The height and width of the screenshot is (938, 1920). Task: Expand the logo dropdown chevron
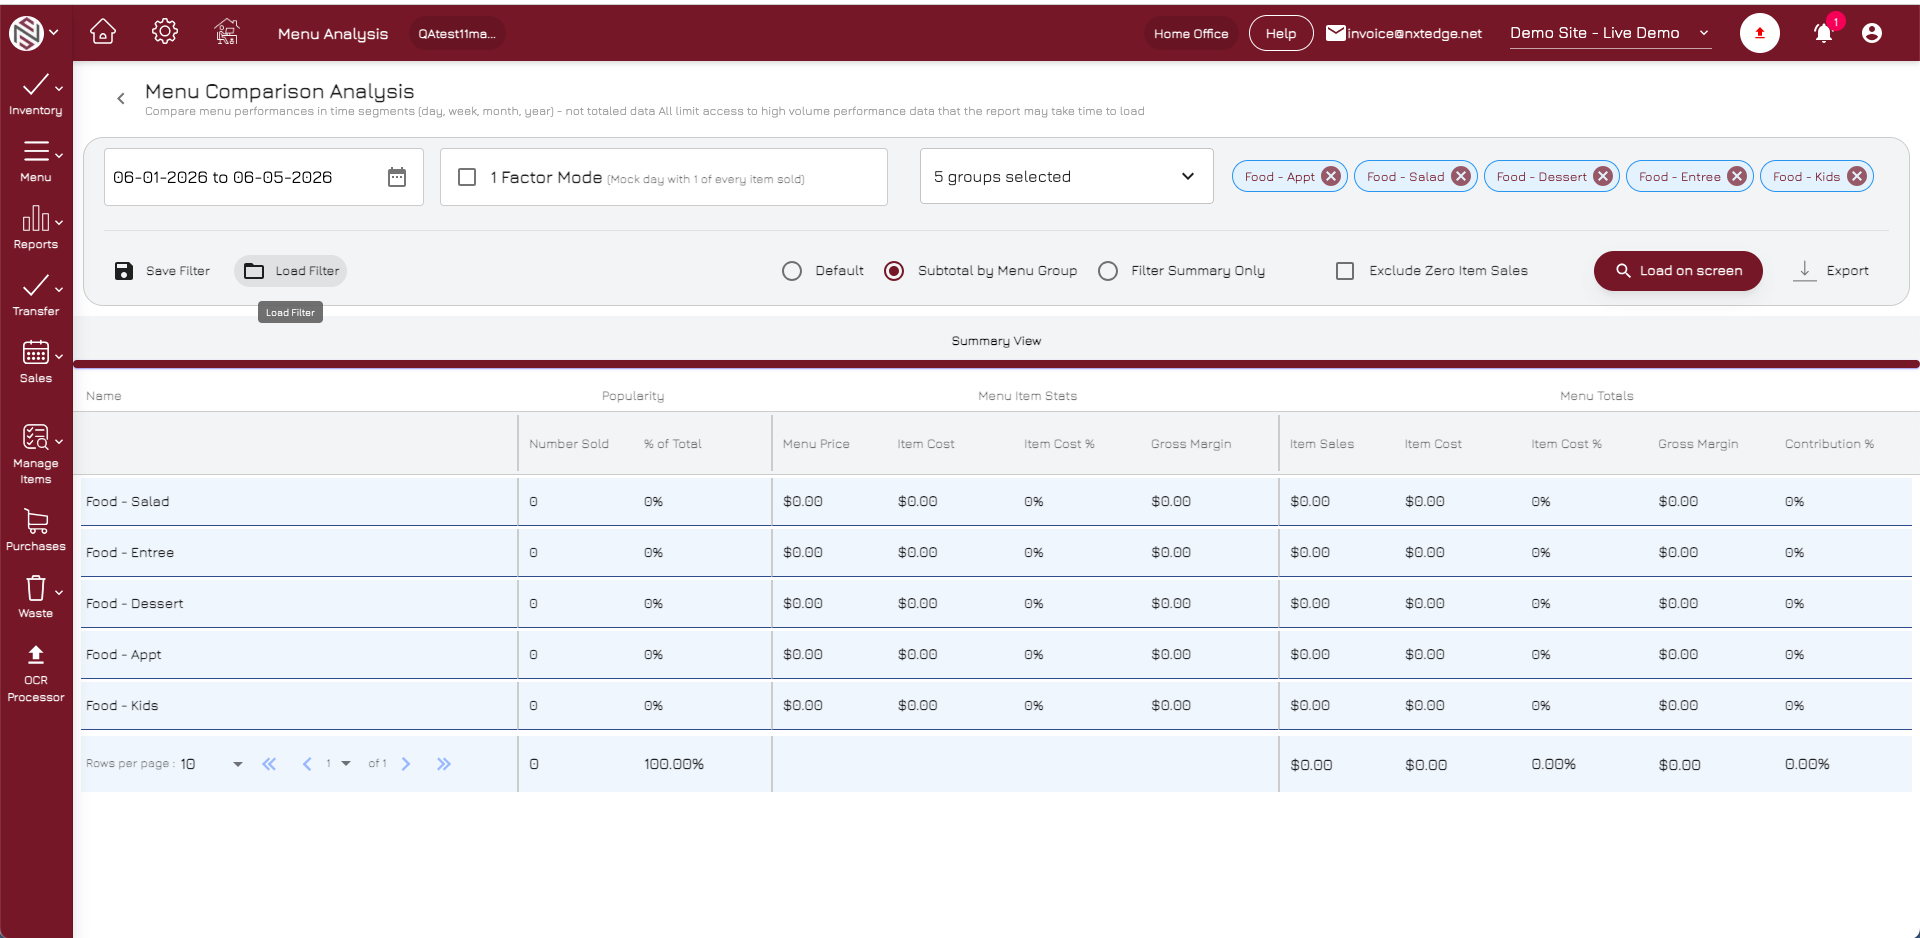[54, 33]
